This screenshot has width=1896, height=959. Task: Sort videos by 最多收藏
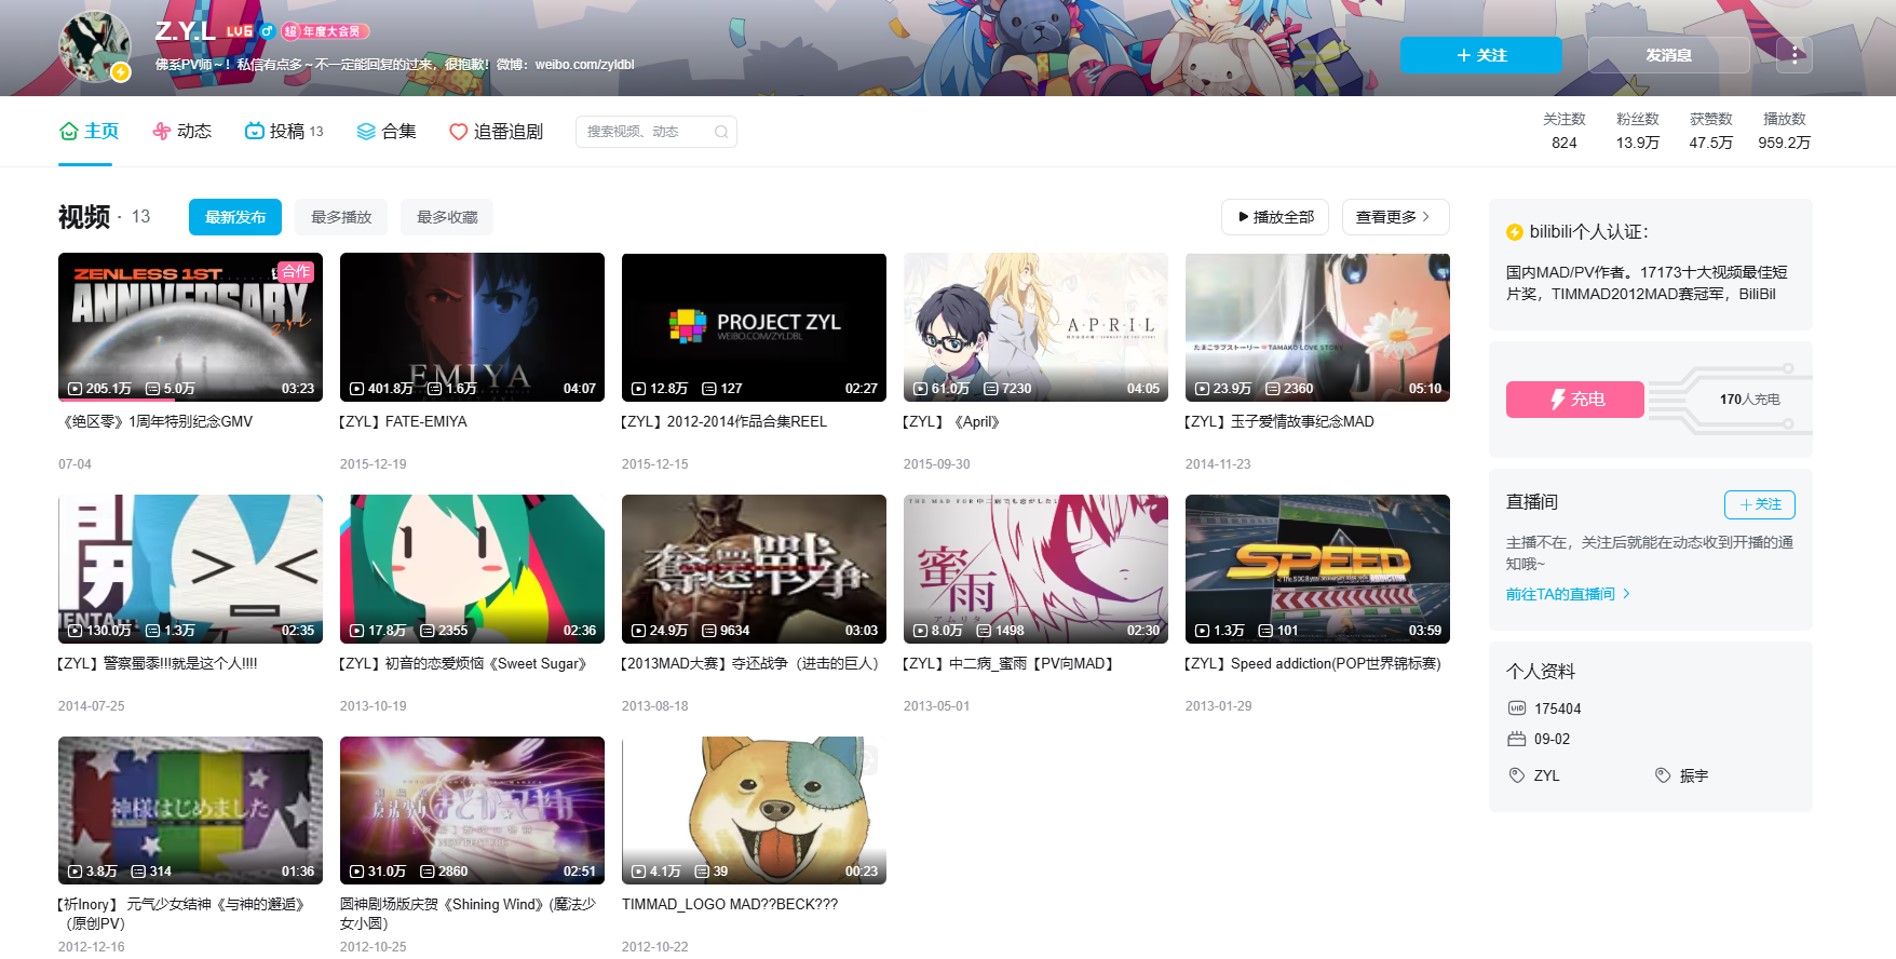[x=447, y=217]
